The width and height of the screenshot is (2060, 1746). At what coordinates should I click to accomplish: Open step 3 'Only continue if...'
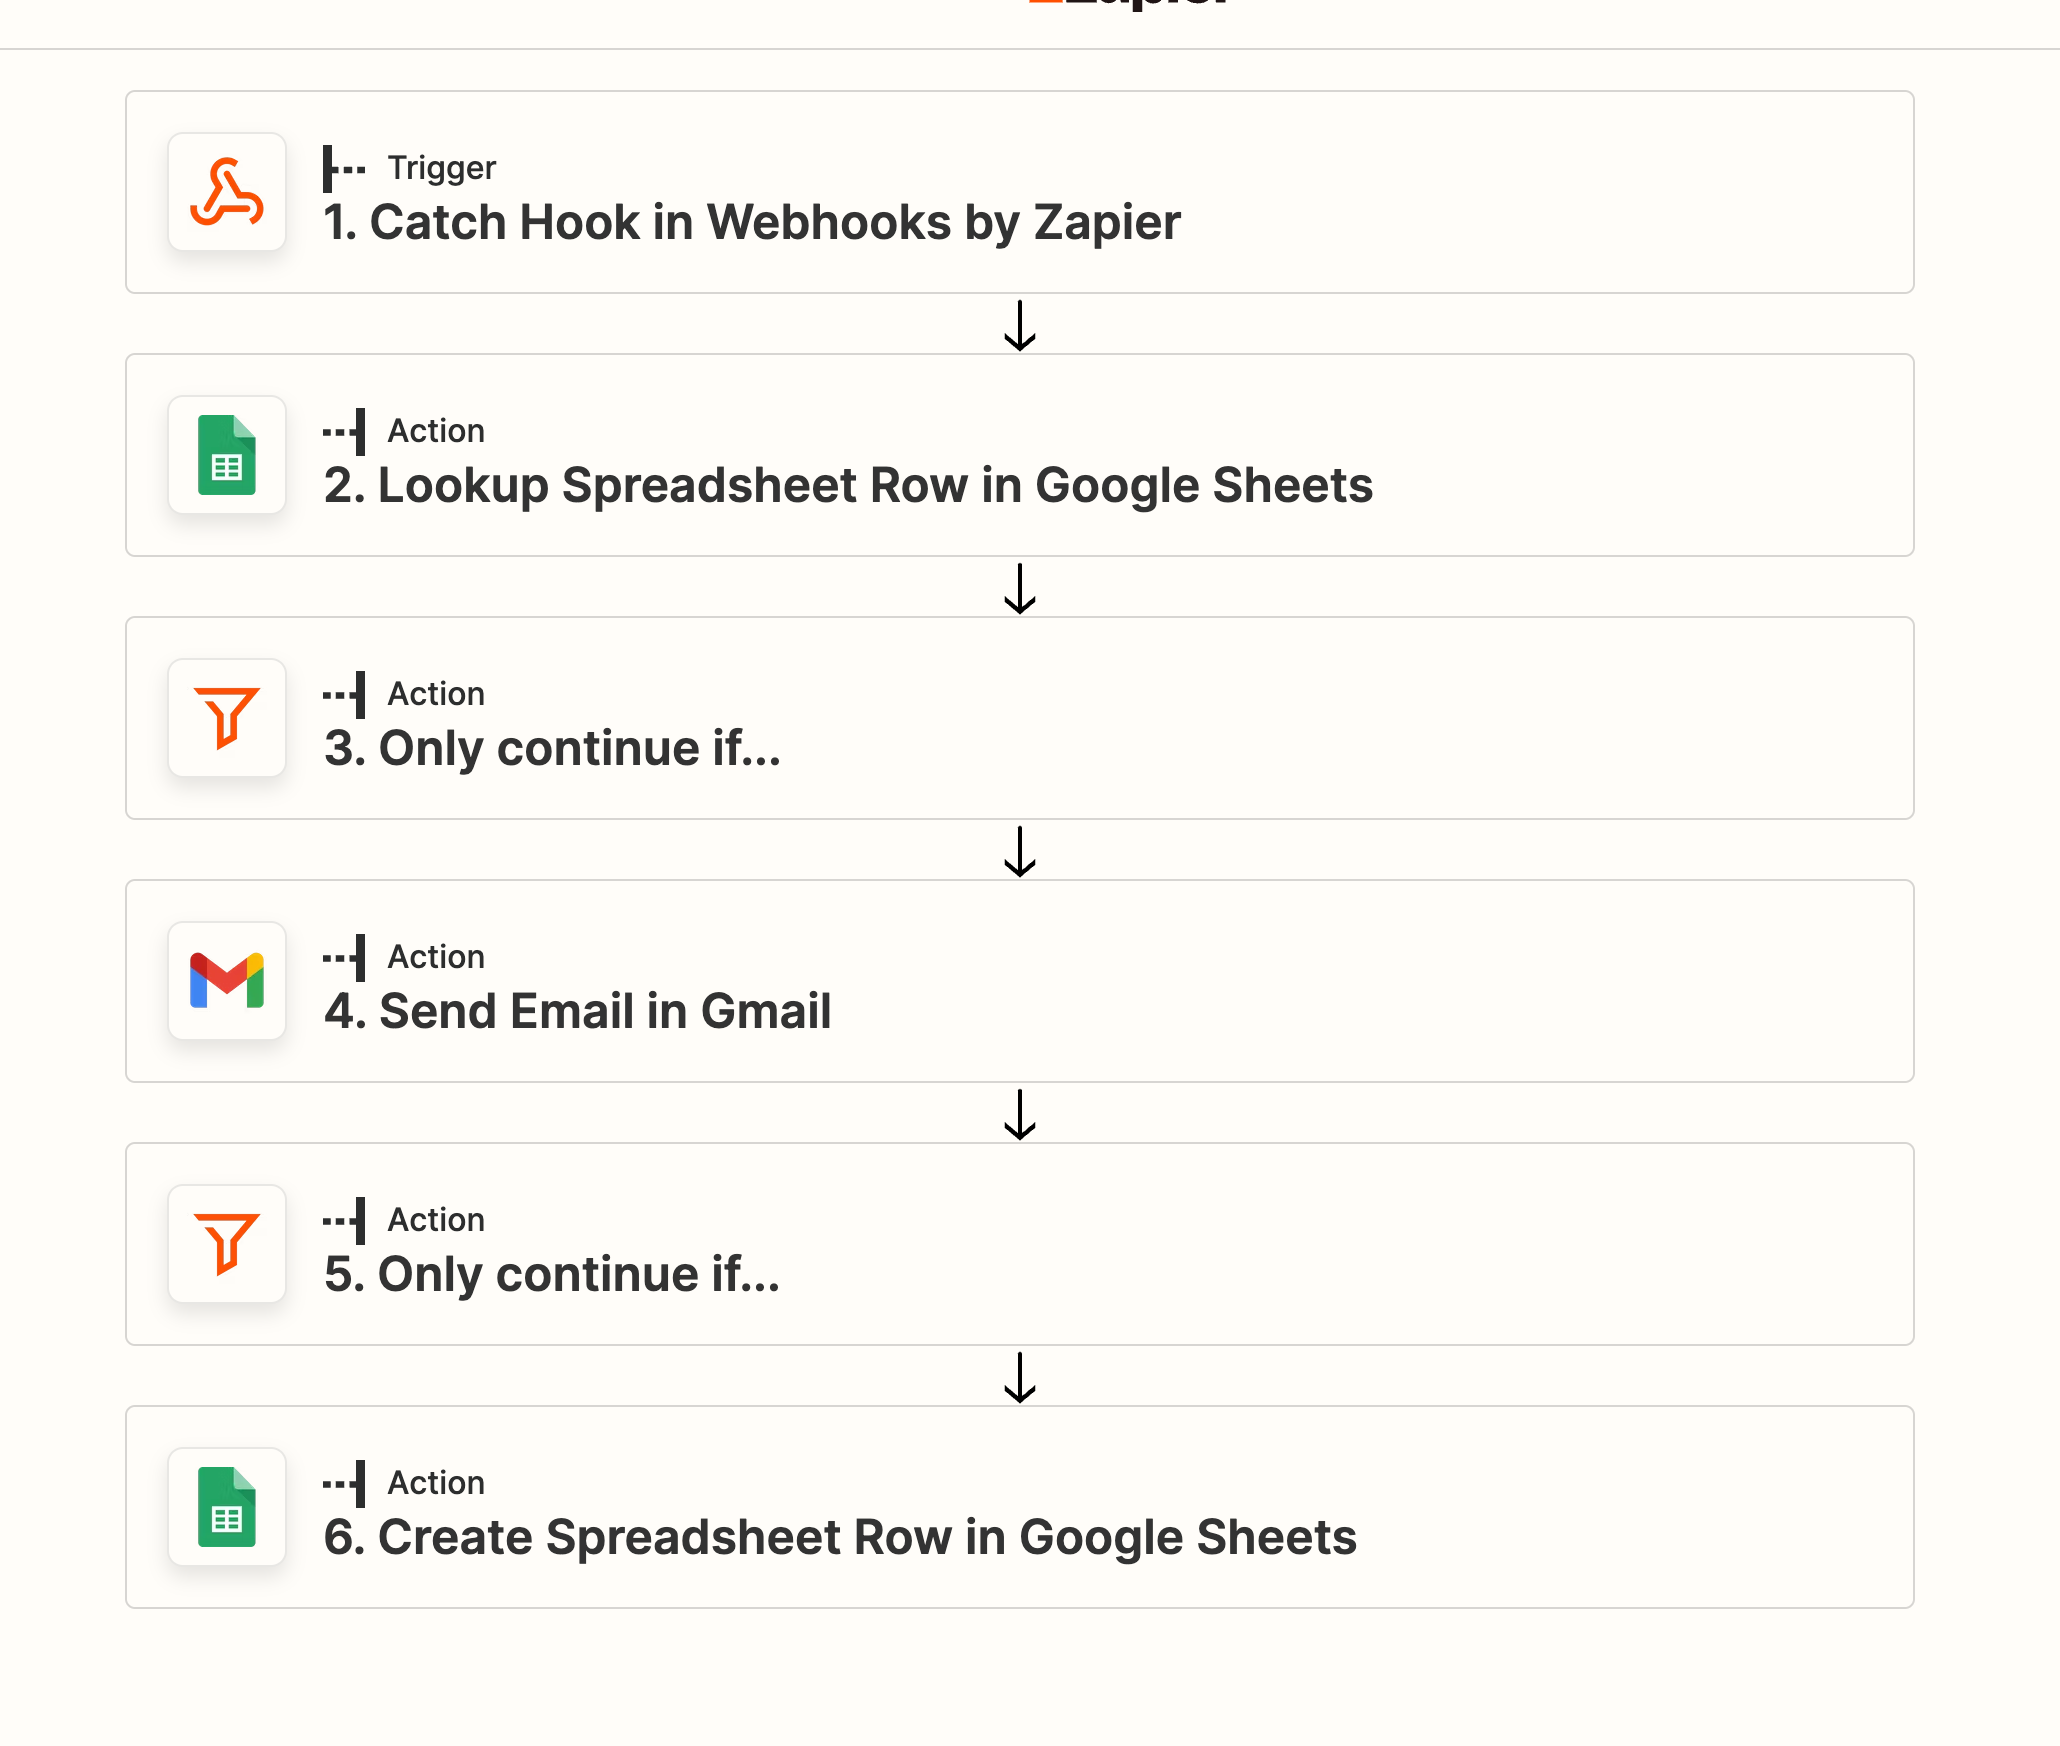pyautogui.click(x=1020, y=718)
